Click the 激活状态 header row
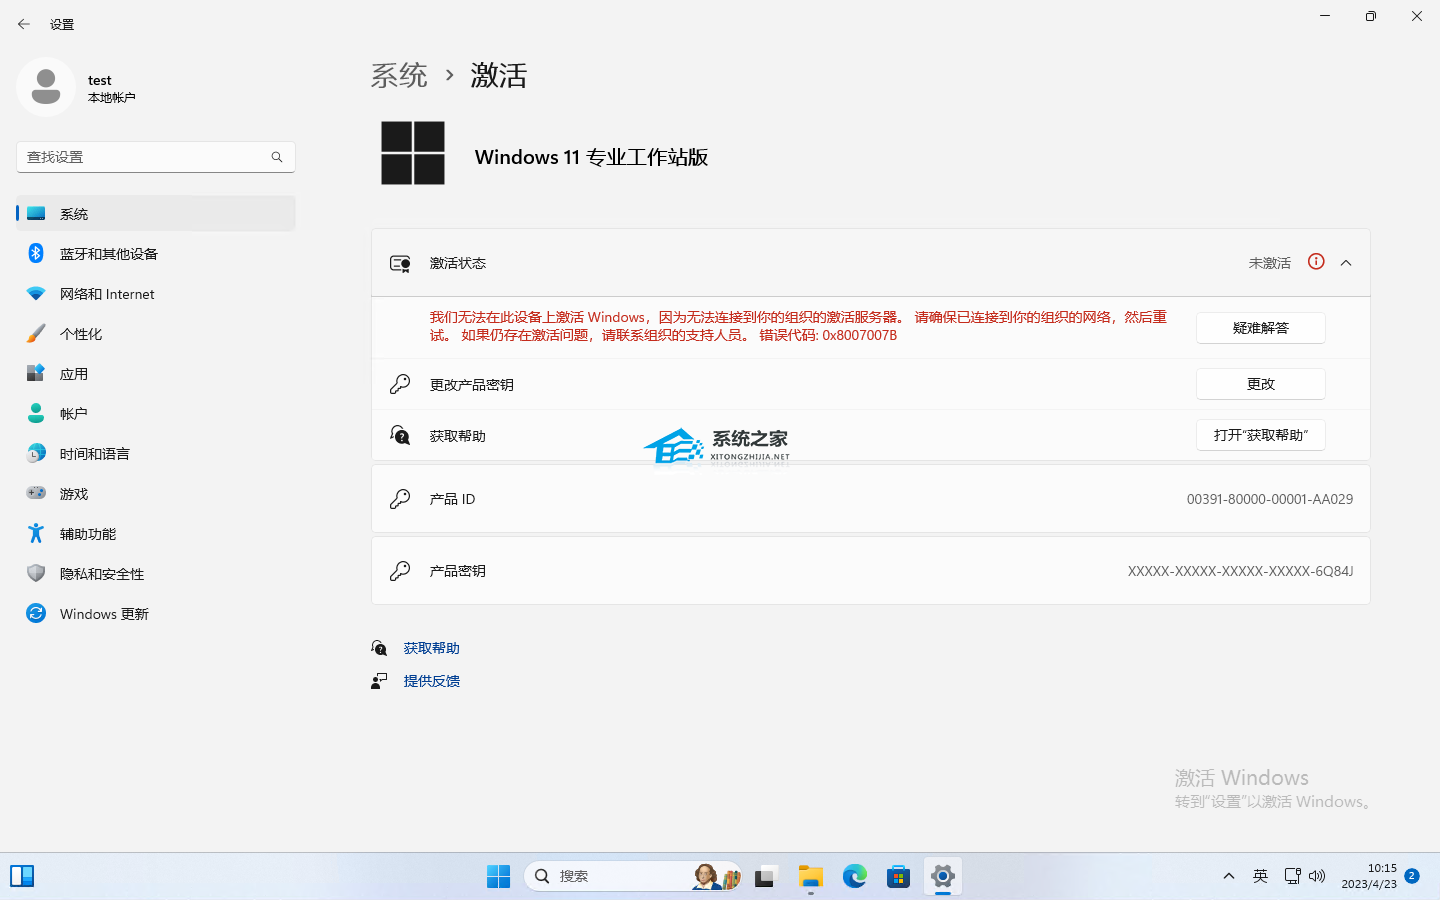 coord(871,263)
